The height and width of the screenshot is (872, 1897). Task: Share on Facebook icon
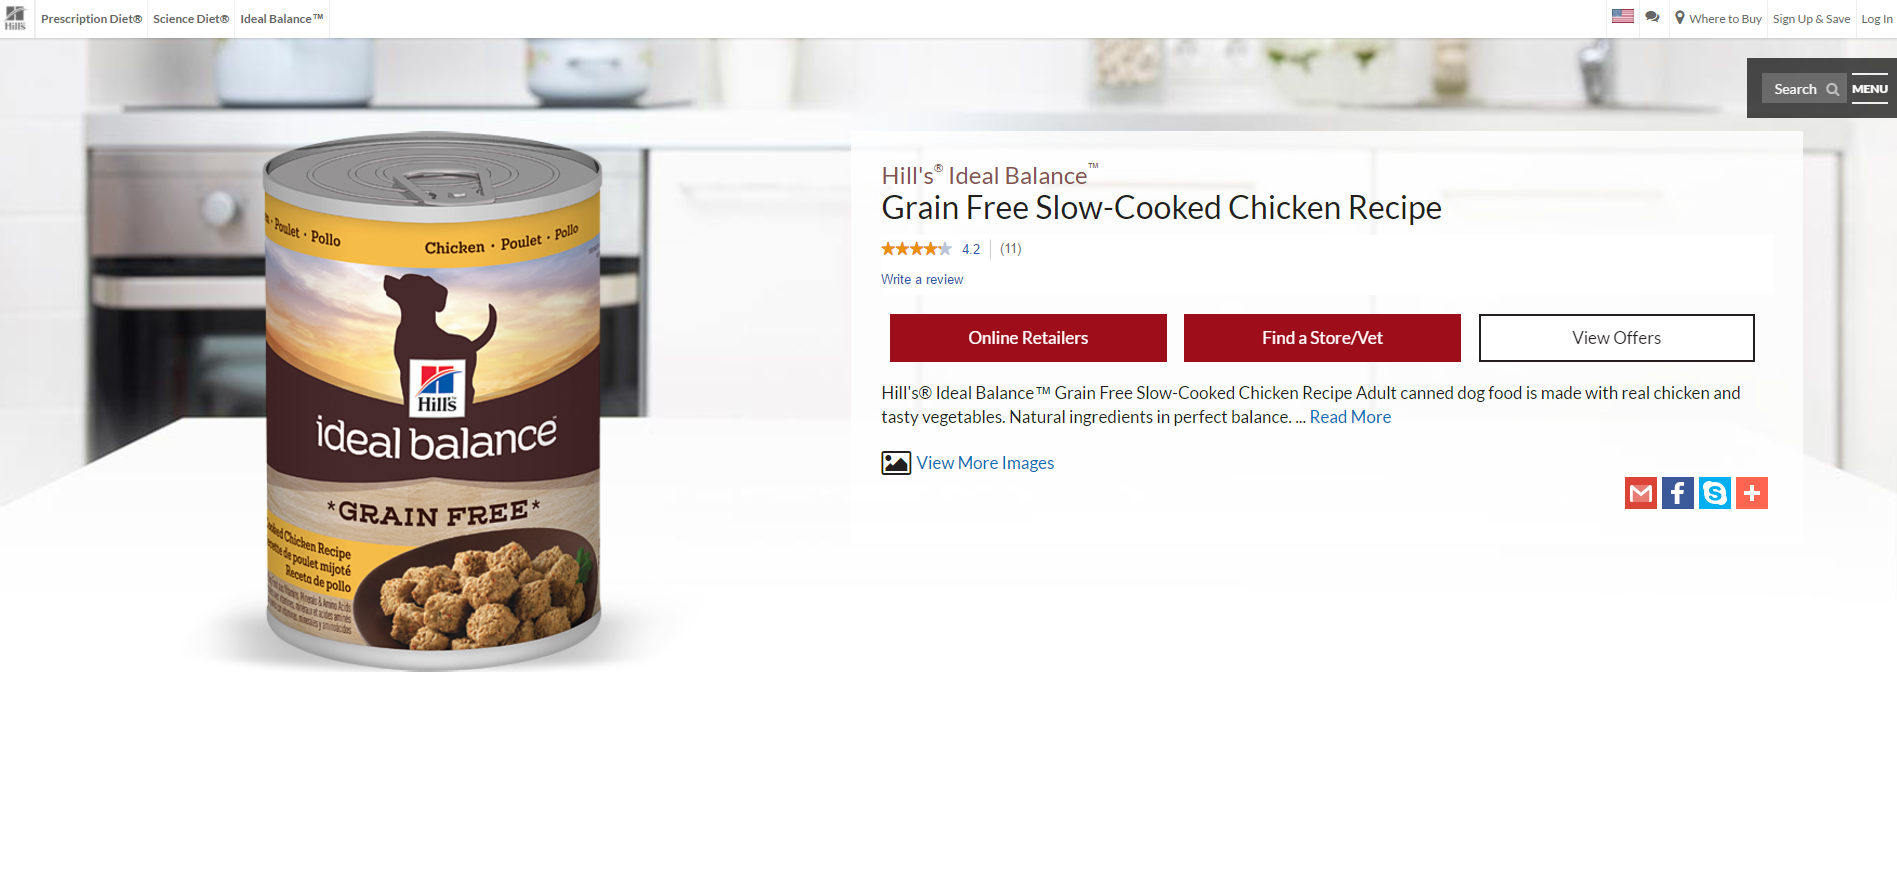[1678, 493]
